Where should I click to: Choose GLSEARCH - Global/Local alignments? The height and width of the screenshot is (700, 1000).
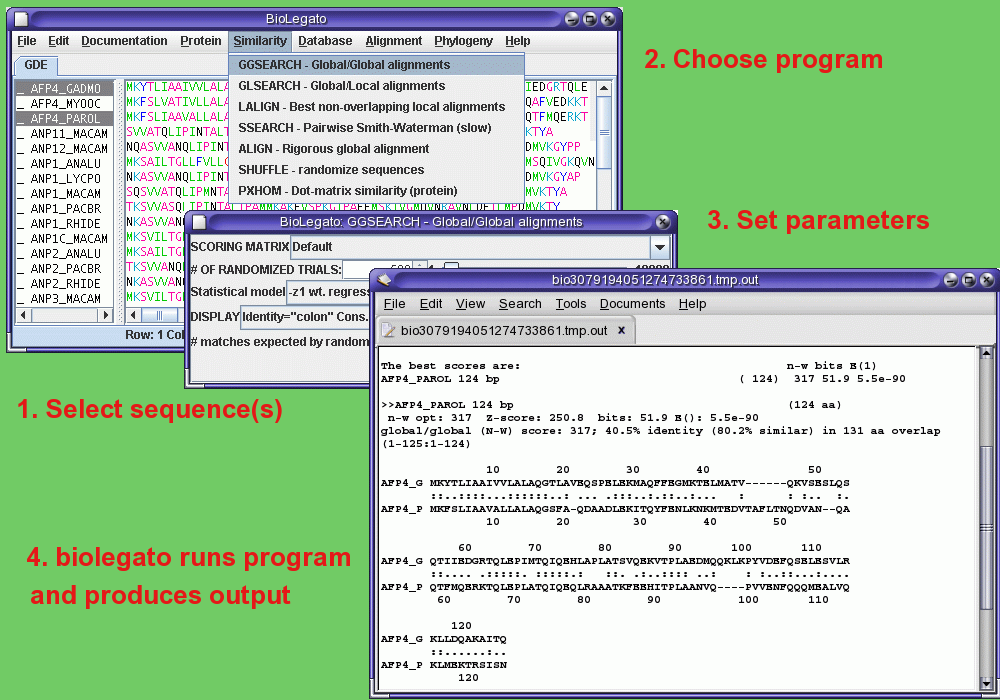click(x=376, y=85)
